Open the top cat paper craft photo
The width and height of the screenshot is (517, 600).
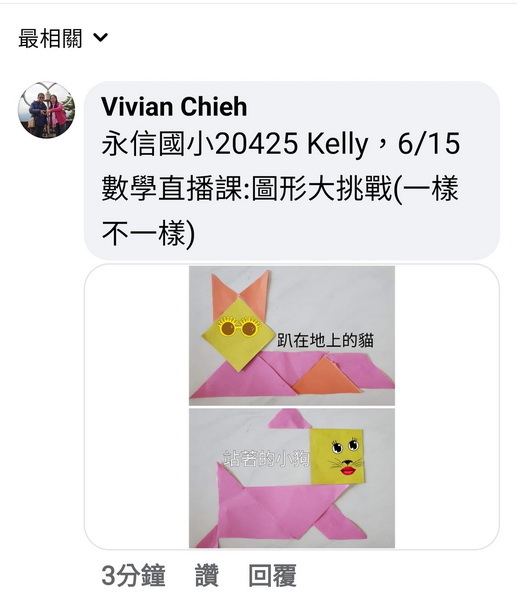coord(292,336)
